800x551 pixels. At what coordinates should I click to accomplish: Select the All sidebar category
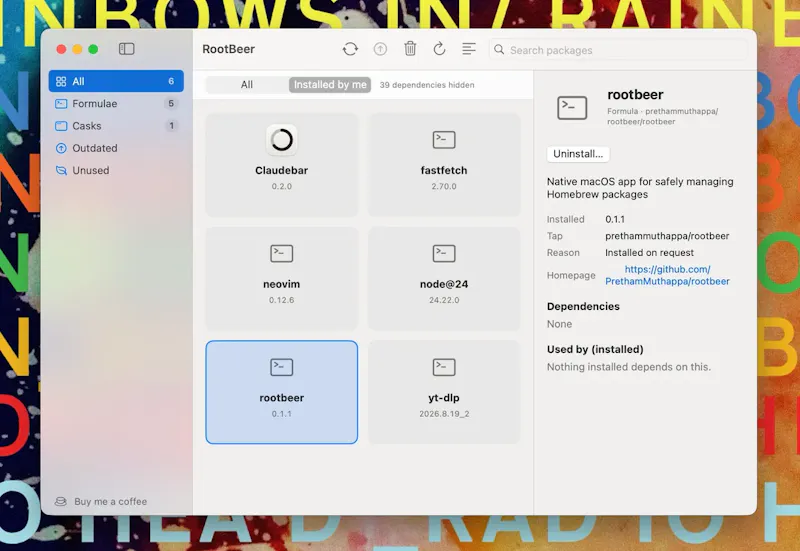(116, 81)
